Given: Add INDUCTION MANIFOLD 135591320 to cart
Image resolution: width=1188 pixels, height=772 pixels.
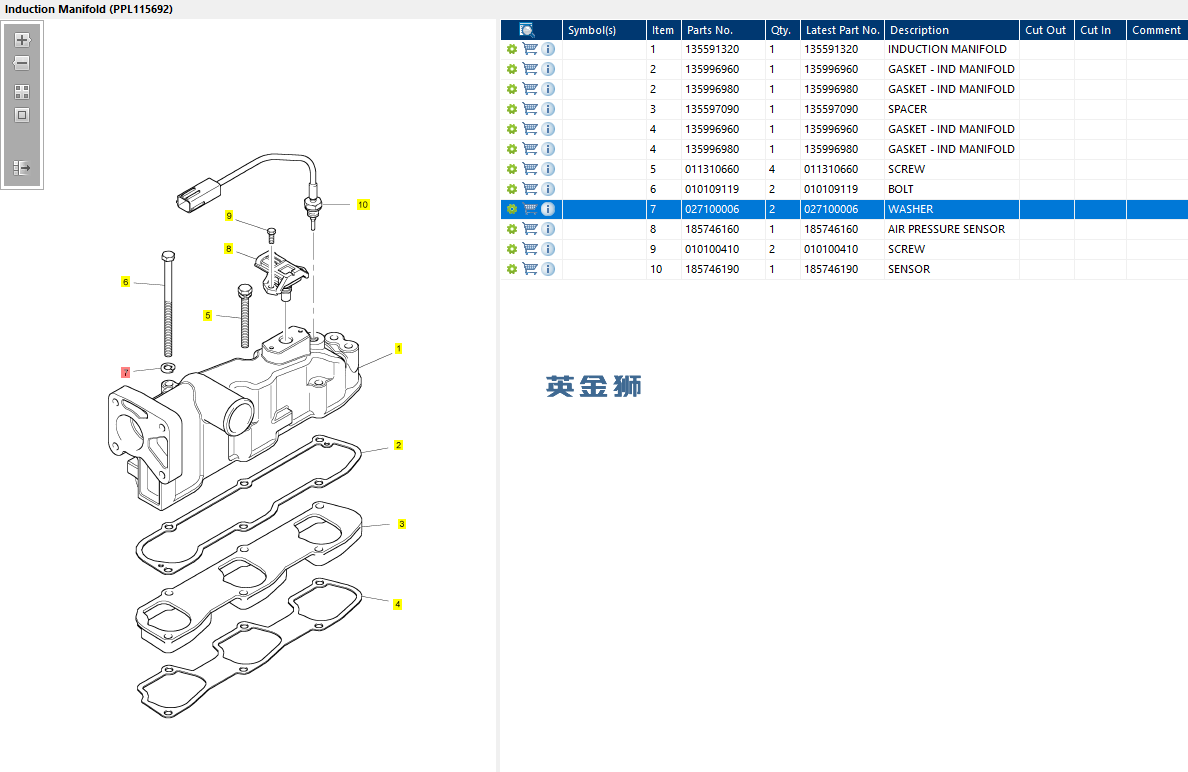Looking at the screenshot, I should point(530,49).
